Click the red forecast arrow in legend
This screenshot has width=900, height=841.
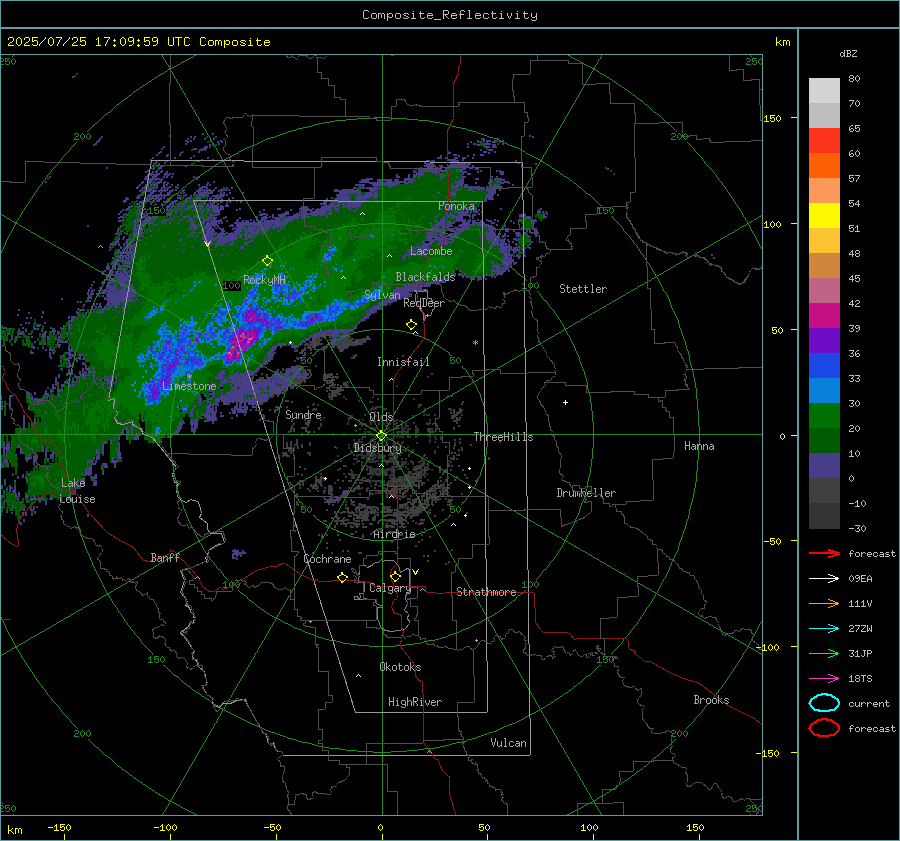[x=824, y=553]
